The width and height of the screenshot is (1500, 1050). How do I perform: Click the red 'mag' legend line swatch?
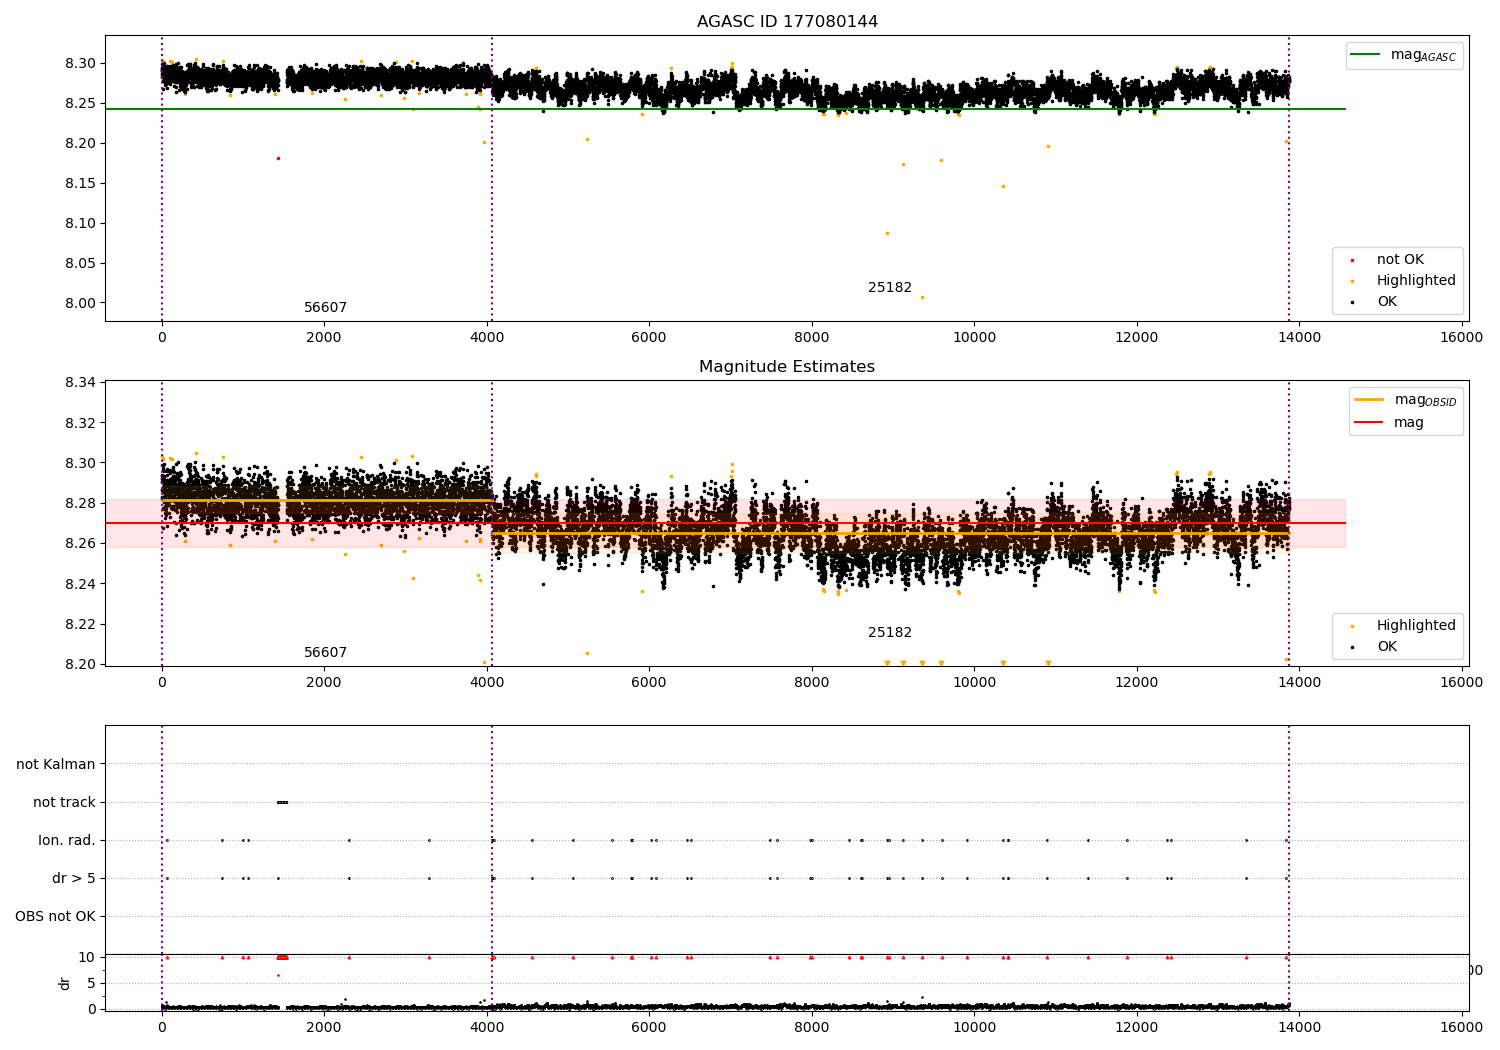(1368, 423)
